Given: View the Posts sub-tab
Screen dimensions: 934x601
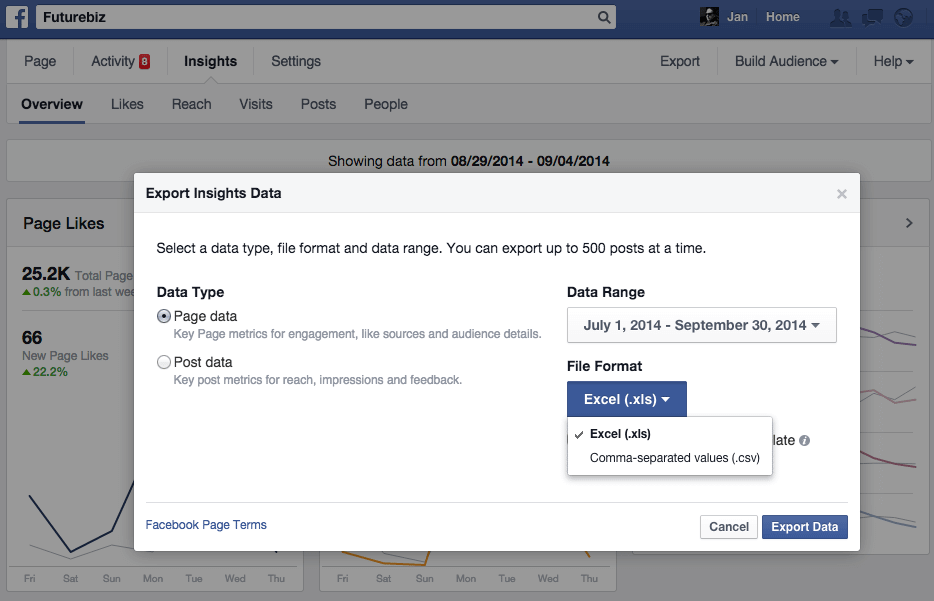Looking at the screenshot, I should (x=318, y=104).
